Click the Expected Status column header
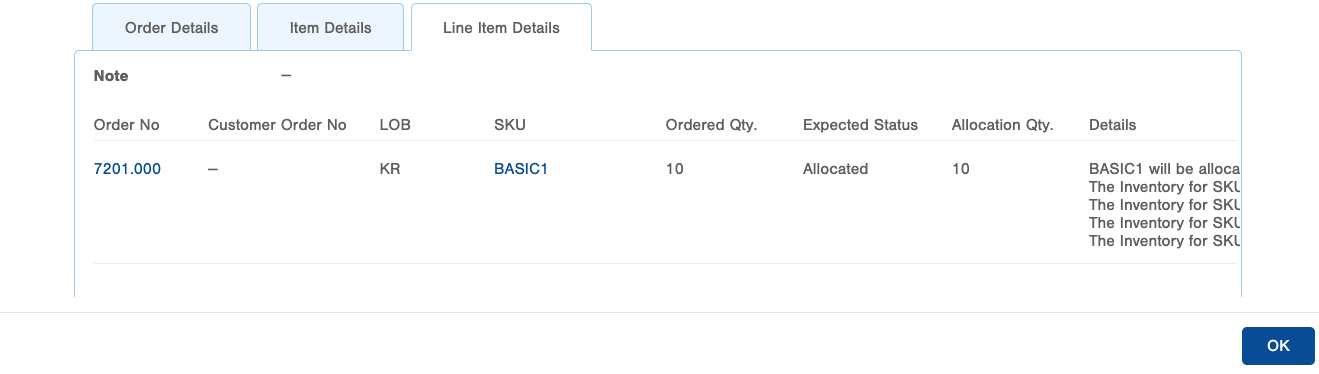The image size is (1319, 374). [x=860, y=125]
